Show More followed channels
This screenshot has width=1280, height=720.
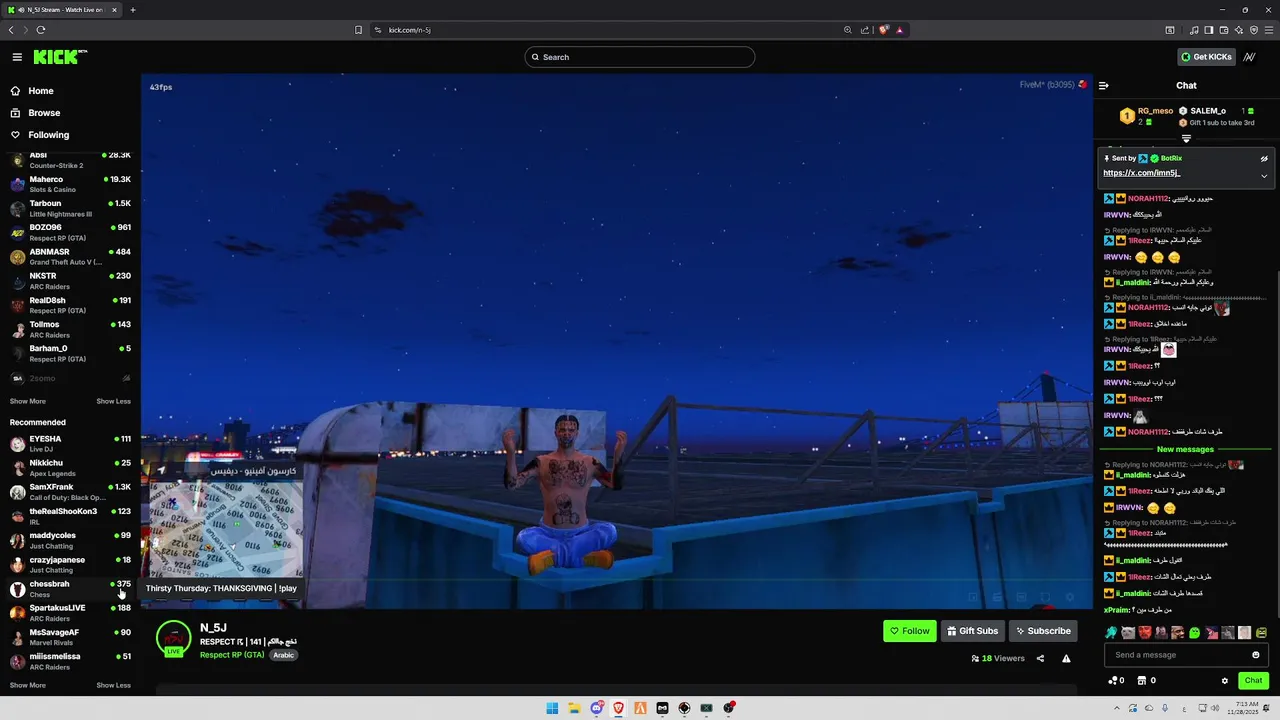[28, 401]
